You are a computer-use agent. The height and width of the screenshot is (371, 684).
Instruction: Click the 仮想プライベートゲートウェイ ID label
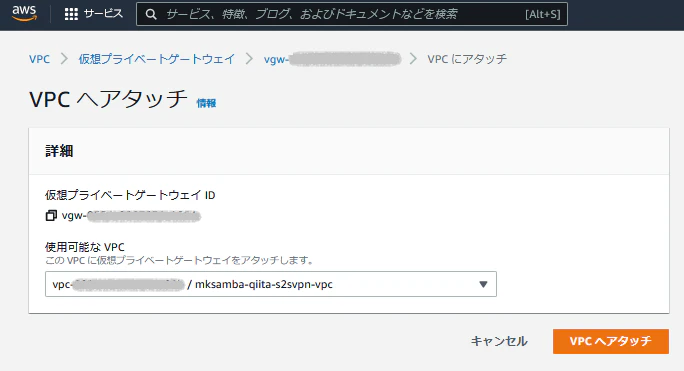(130, 195)
